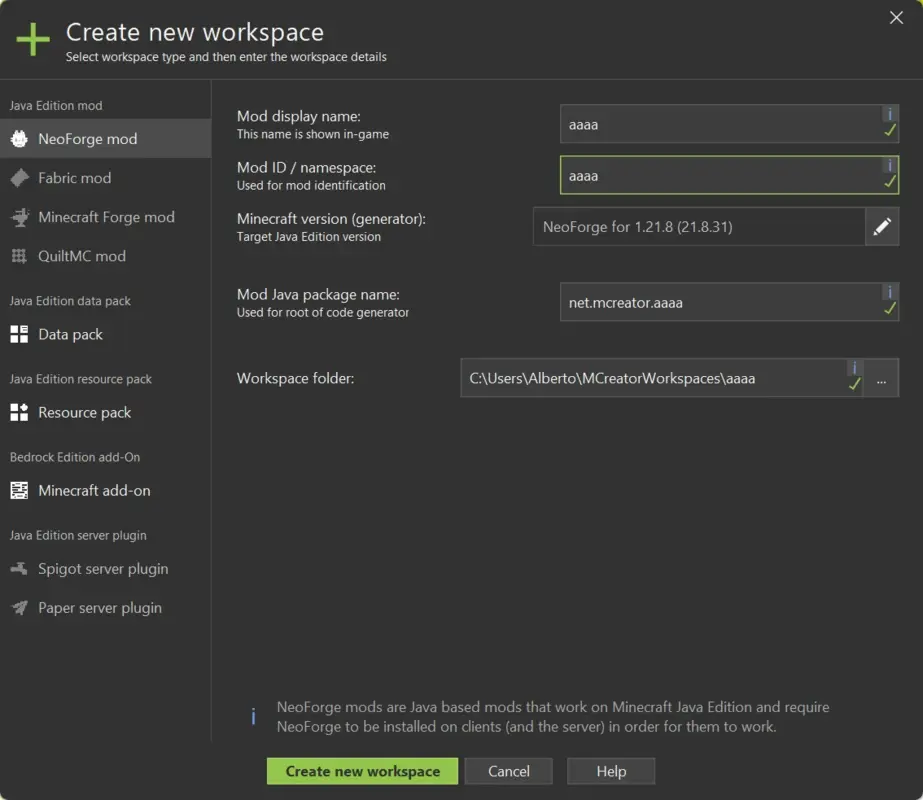Select the QuiltMC mod icon
Viewport: 923px width, 800px height.
[21, 256]
